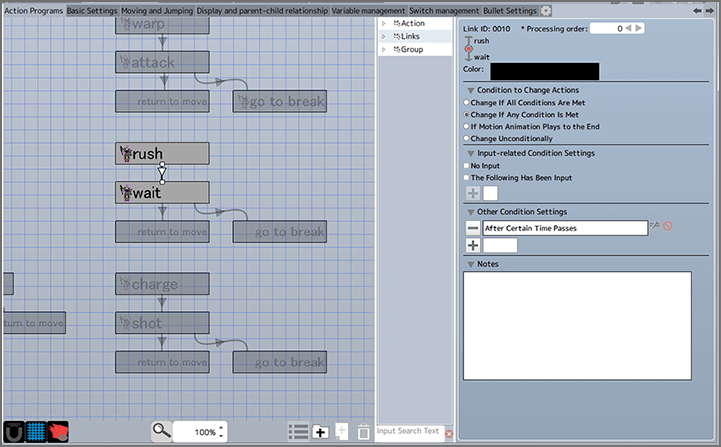The image size is (721, 447).
Task: Click the arrow from attack to return to move
Action: (x=163, y=82)
